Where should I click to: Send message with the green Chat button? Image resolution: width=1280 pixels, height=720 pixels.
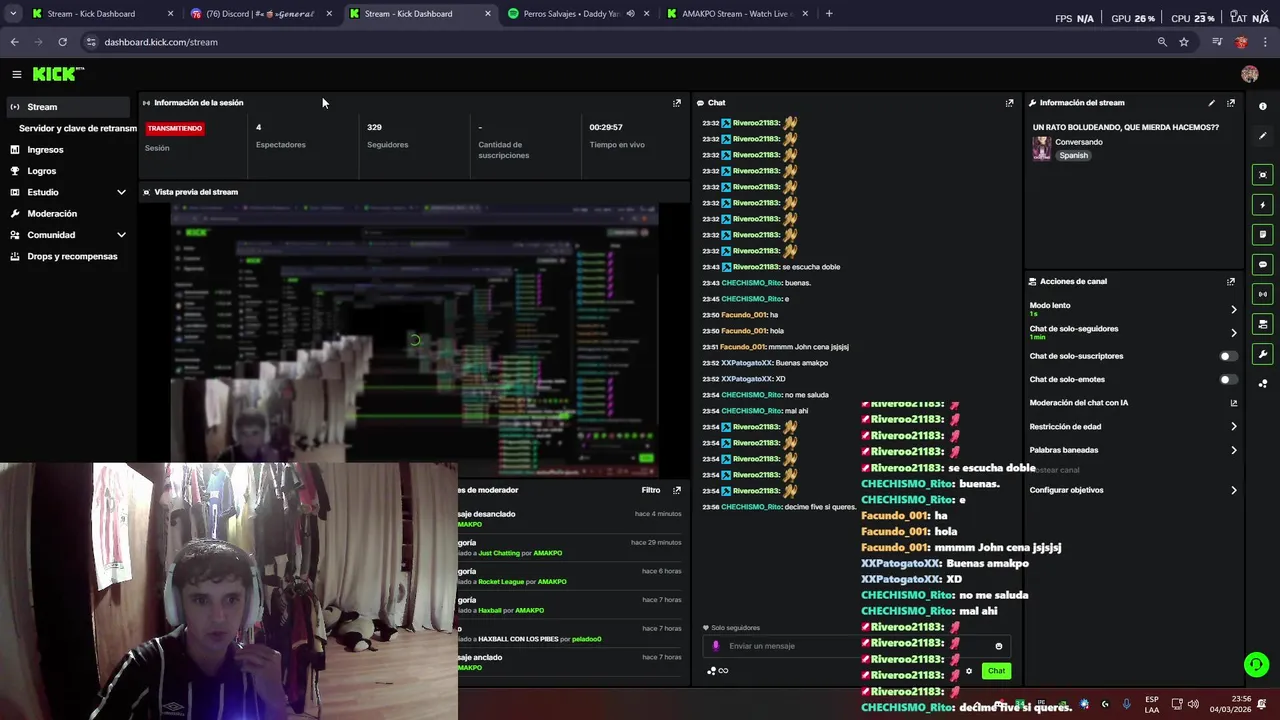coord(996,671)
